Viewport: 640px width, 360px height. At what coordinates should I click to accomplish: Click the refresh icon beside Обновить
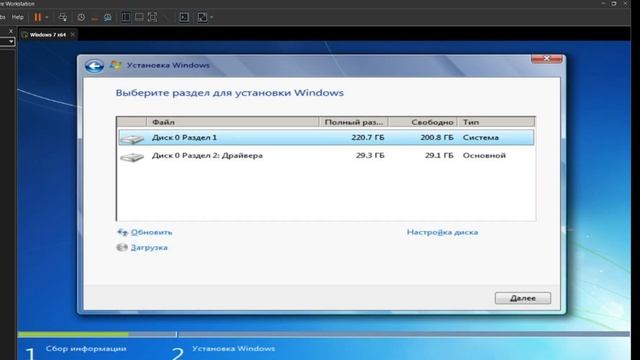[x=122, y=232]
